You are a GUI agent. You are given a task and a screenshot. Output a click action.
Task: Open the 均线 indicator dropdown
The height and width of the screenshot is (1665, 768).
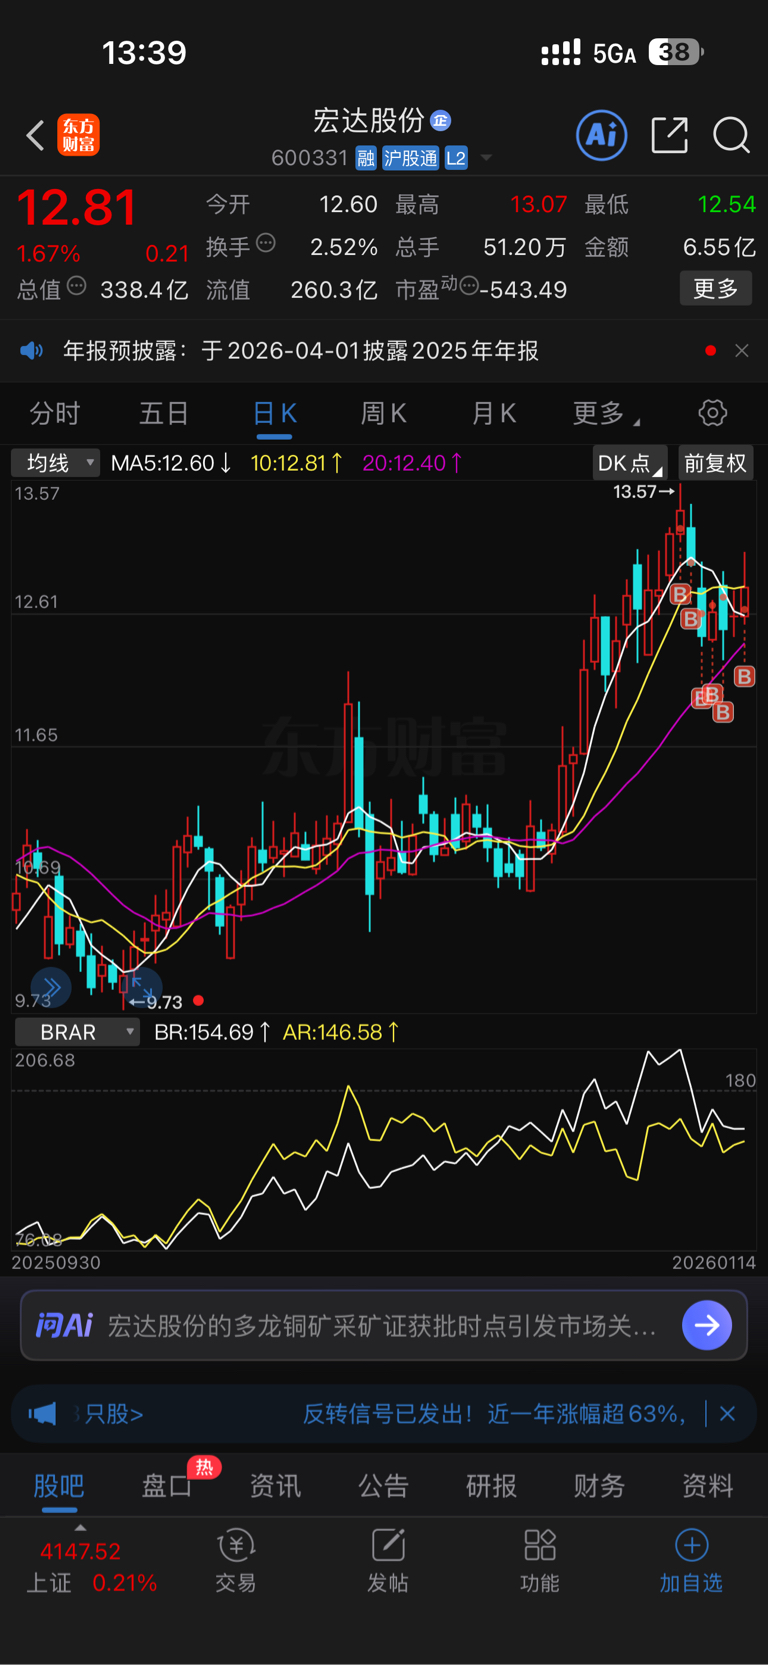pos(55,463)
